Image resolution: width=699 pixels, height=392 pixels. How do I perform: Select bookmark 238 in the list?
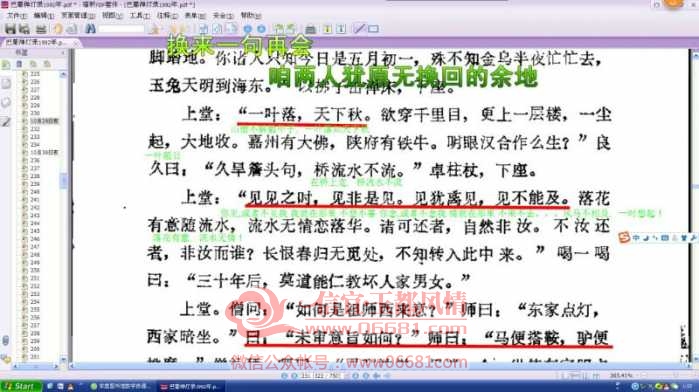coord(35,176)
